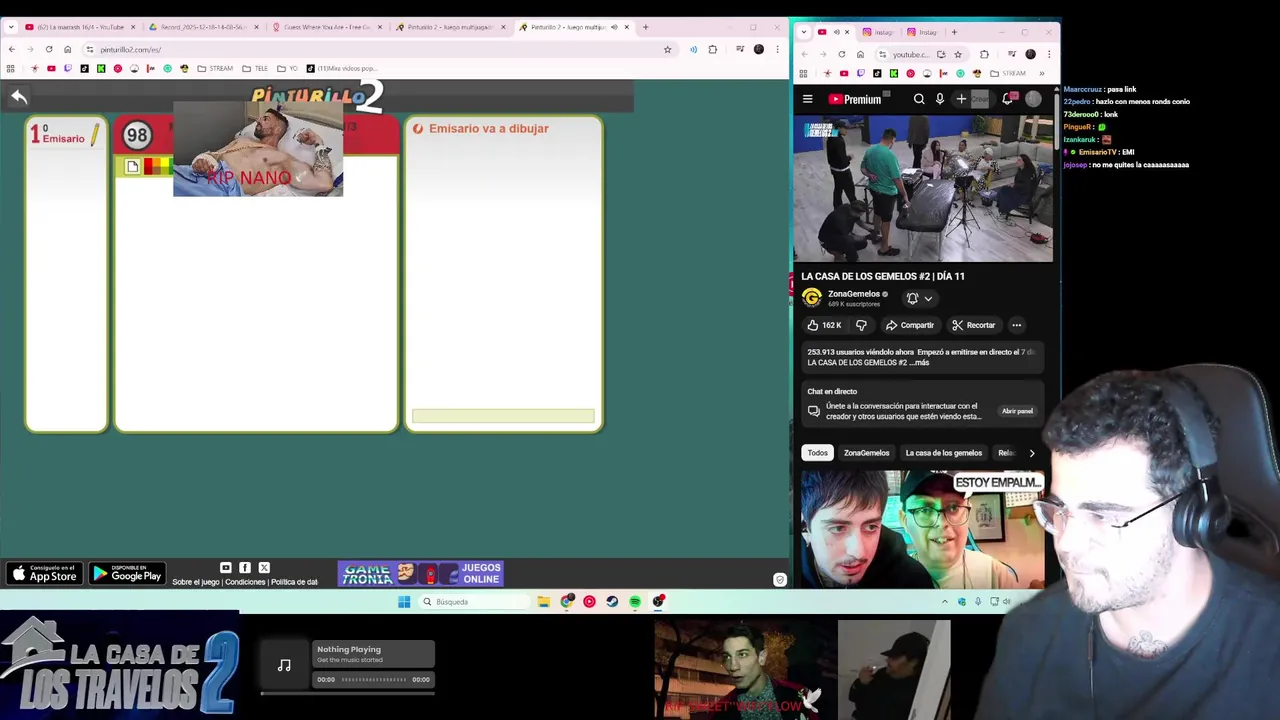
Task: Bookmark the Pinturillo page with star
Action: pyautogui.click(x=667, y=49)
